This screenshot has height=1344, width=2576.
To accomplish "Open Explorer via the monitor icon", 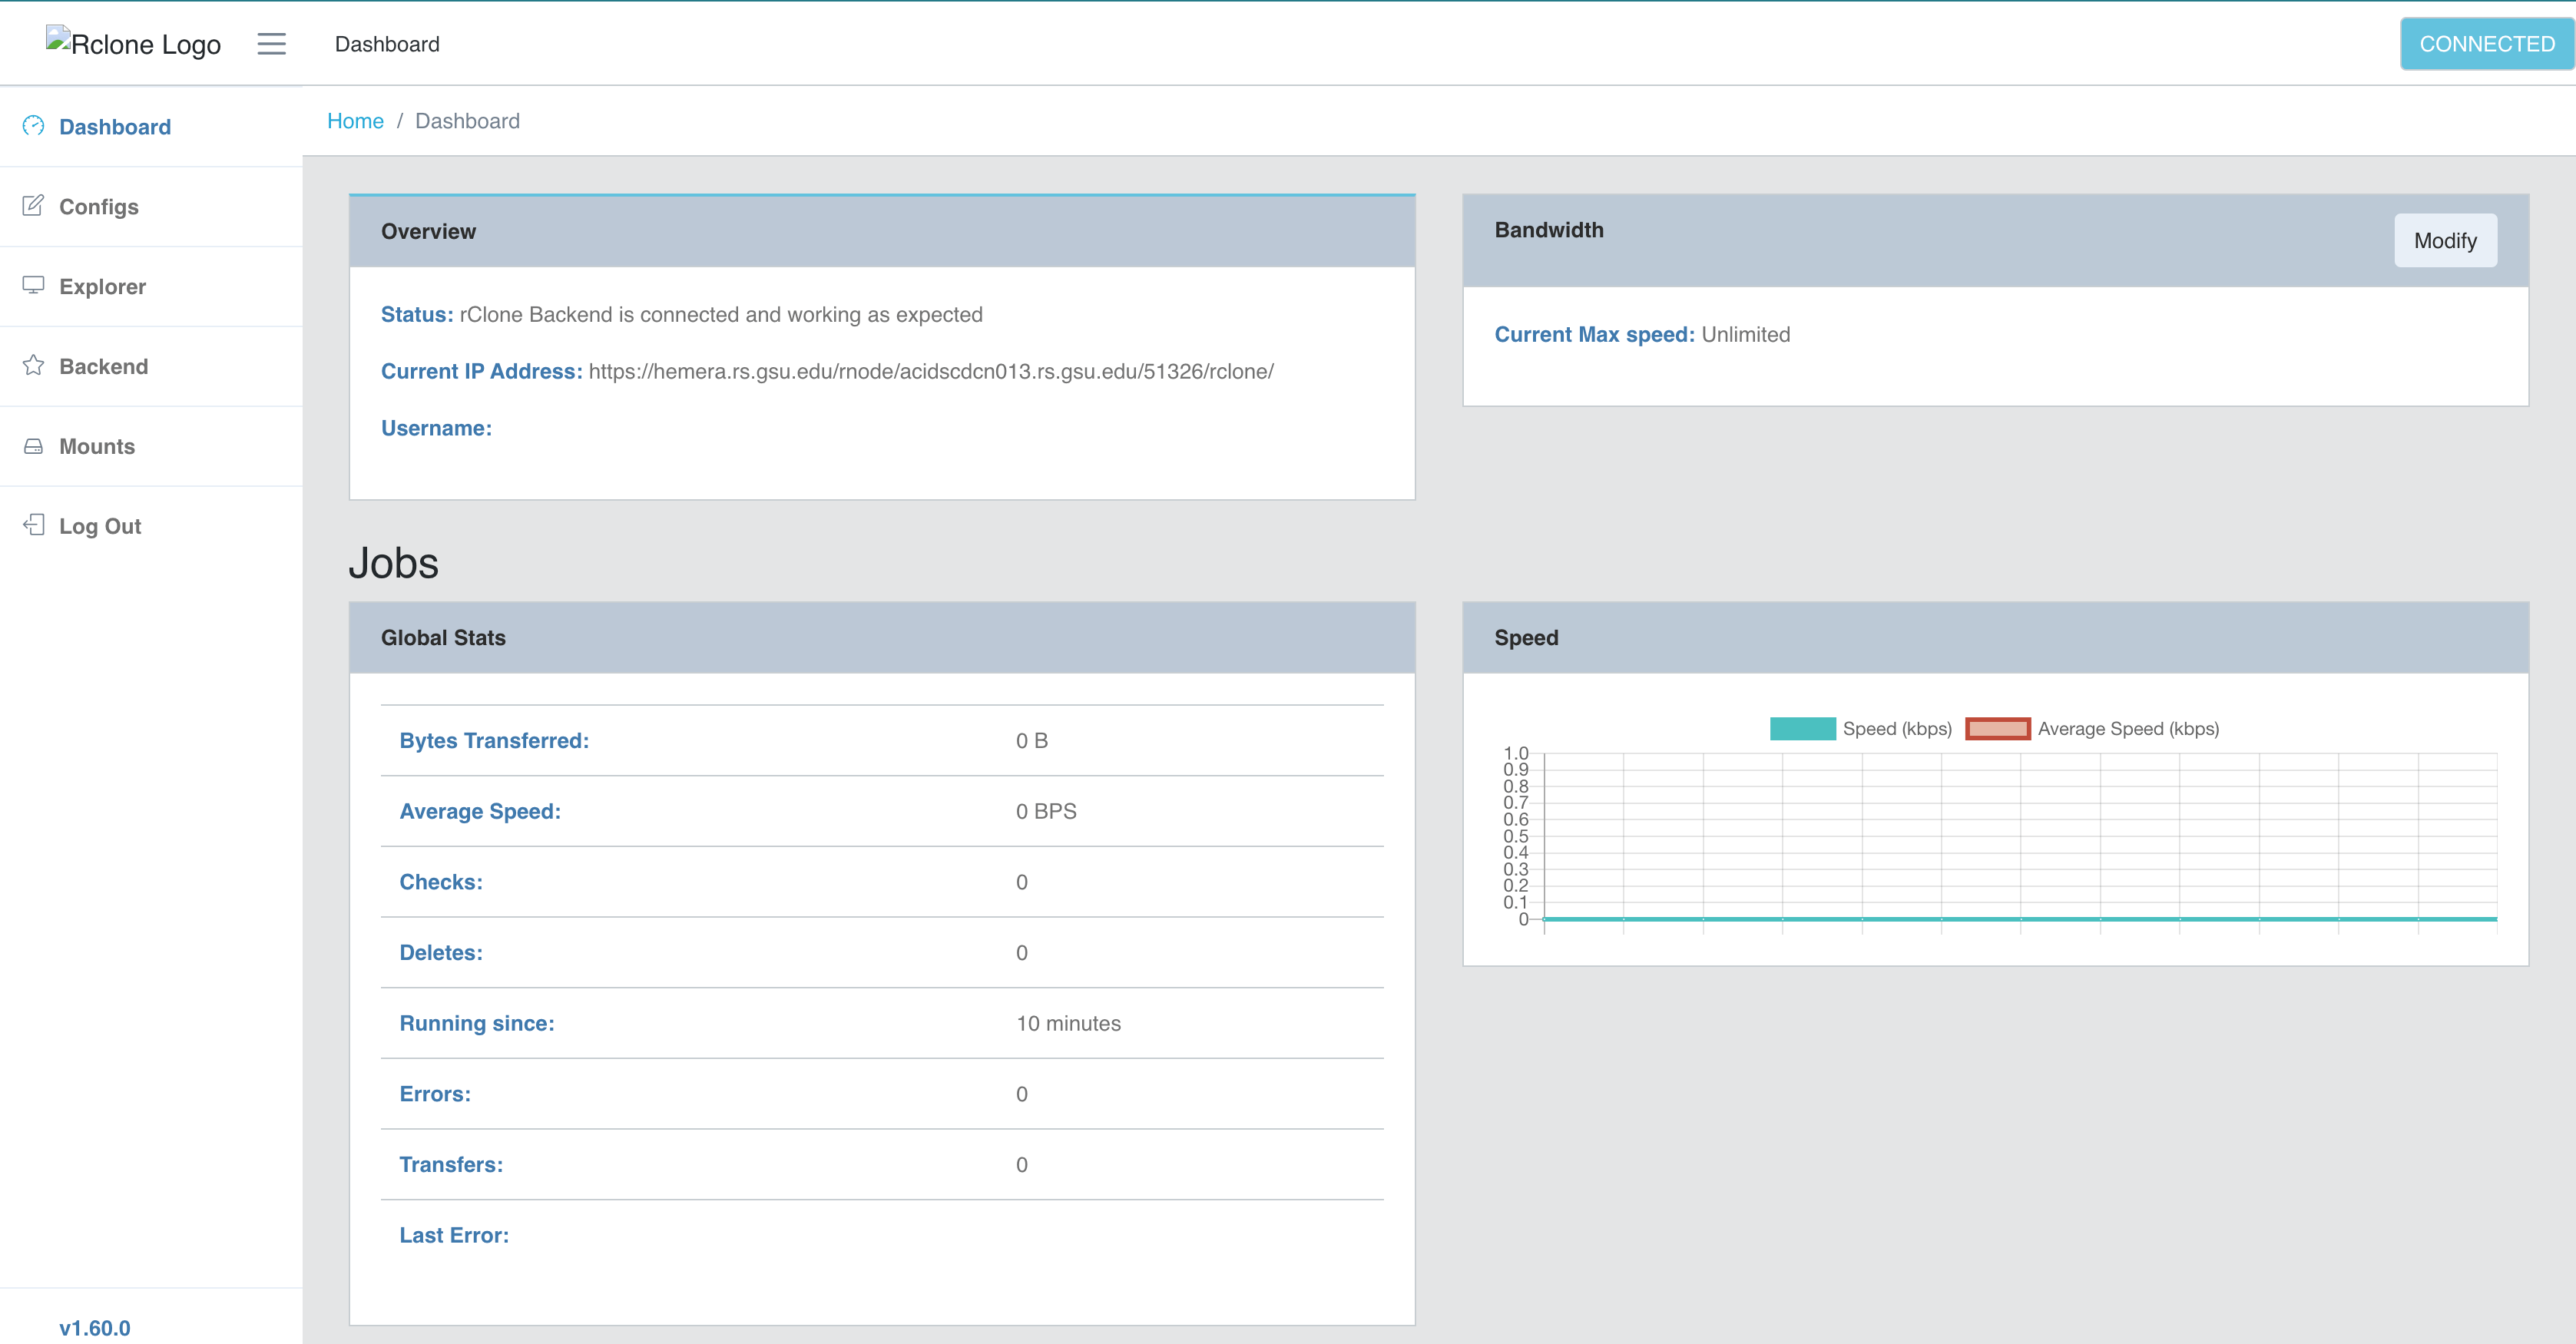I will coord(33,285).
